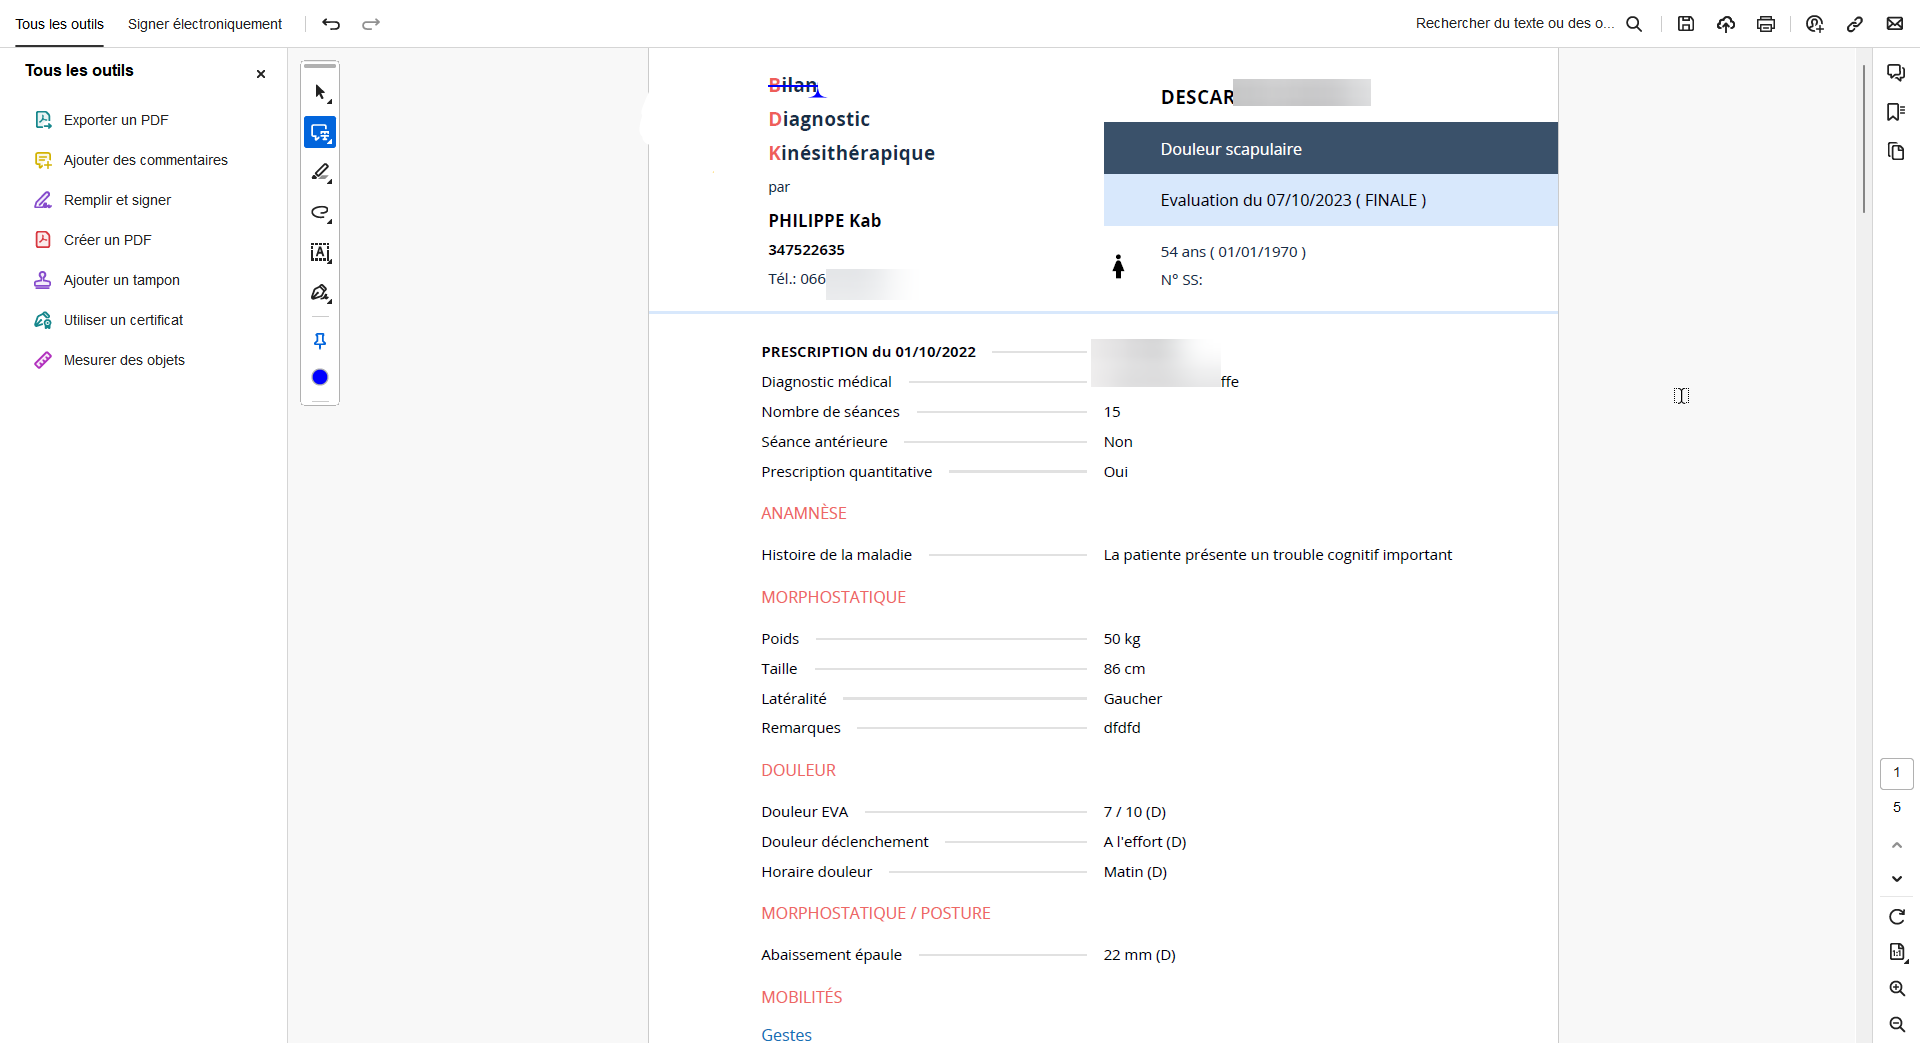1920x1043 pixels.
Task: Rotate the page view
Action: coord(1897,917)
